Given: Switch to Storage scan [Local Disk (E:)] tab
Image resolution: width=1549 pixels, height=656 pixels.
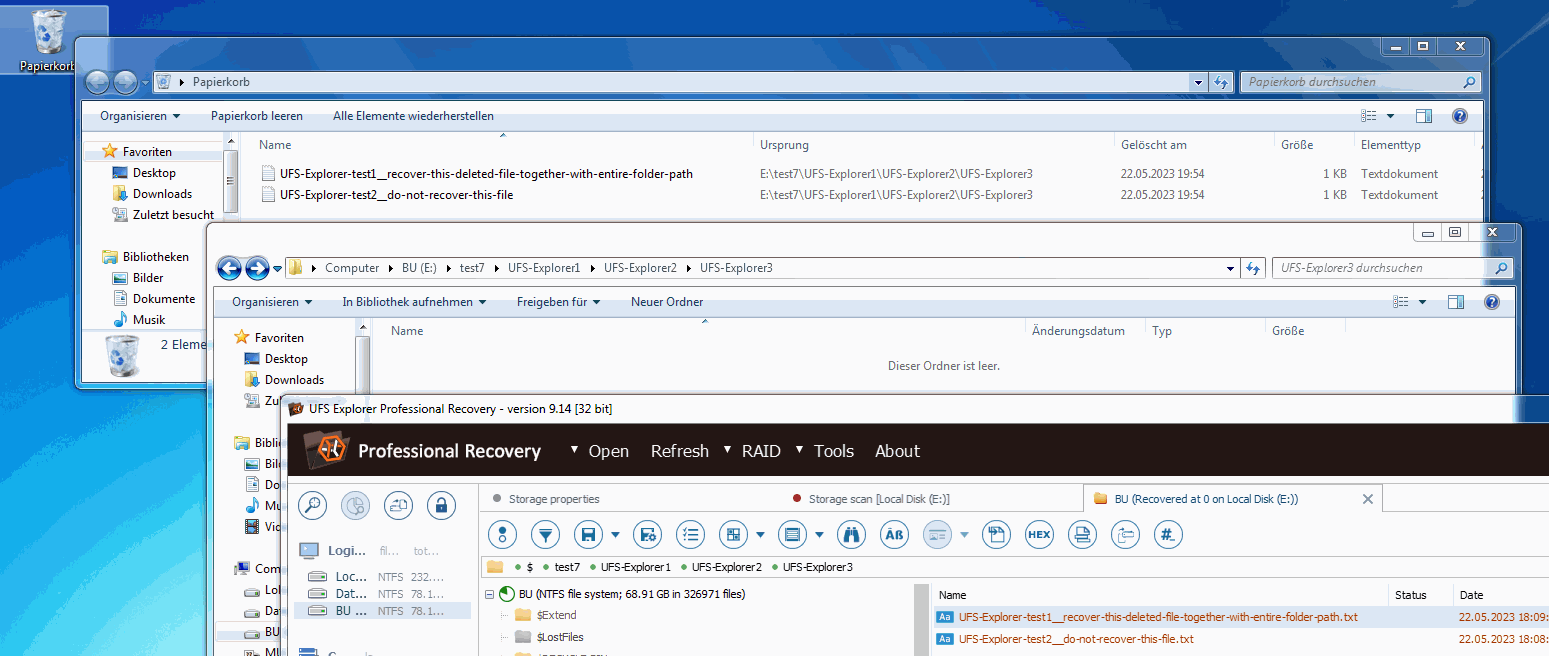Looking at the screenshot, I should pyautogui.click(x=878, y=499).
